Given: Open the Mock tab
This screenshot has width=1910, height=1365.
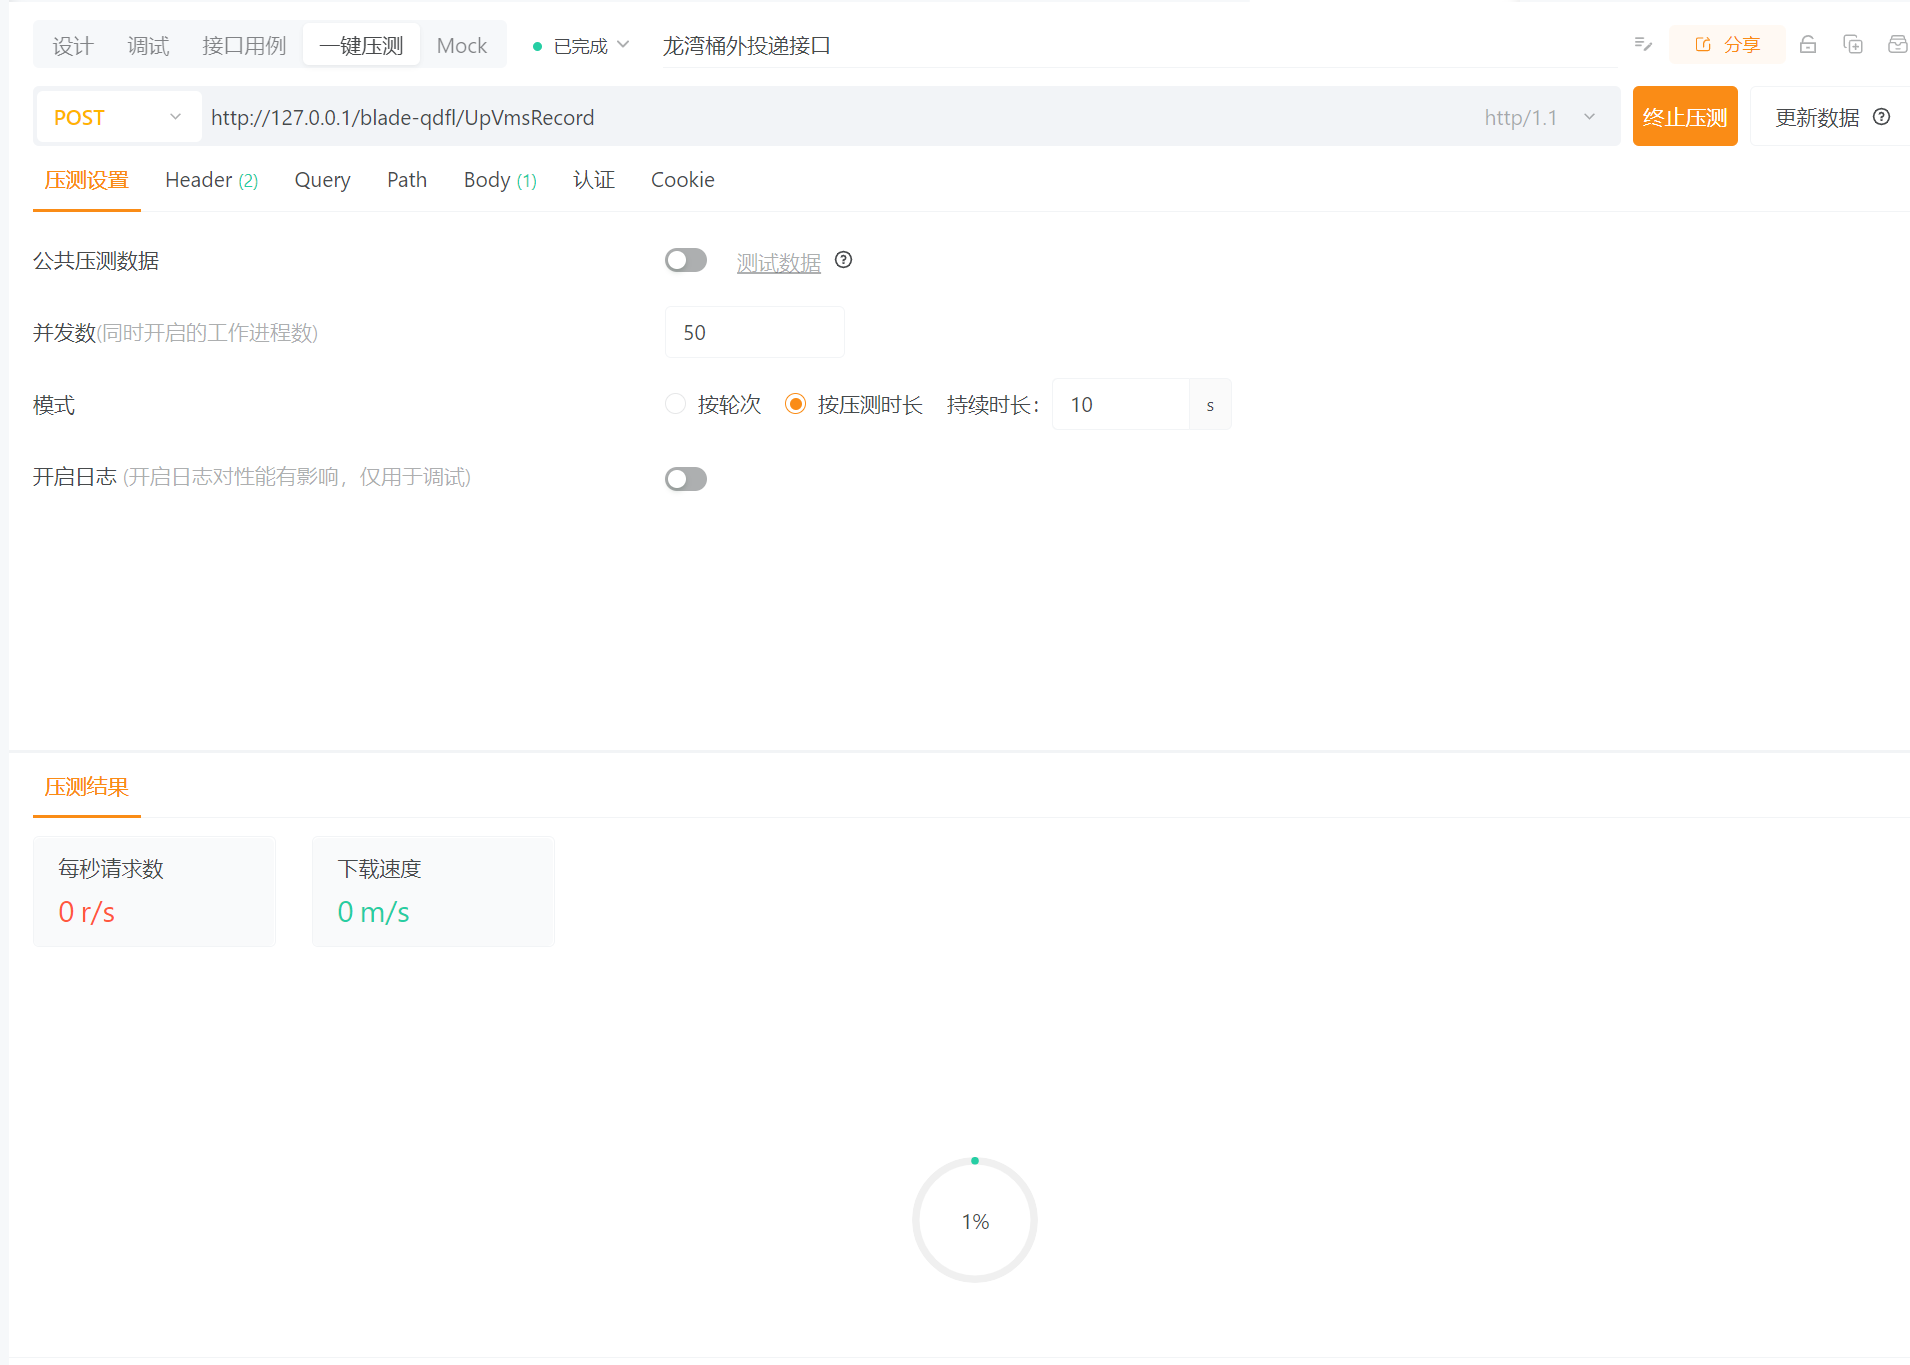Looking at the screenshot, I should [x=461, y=44].
